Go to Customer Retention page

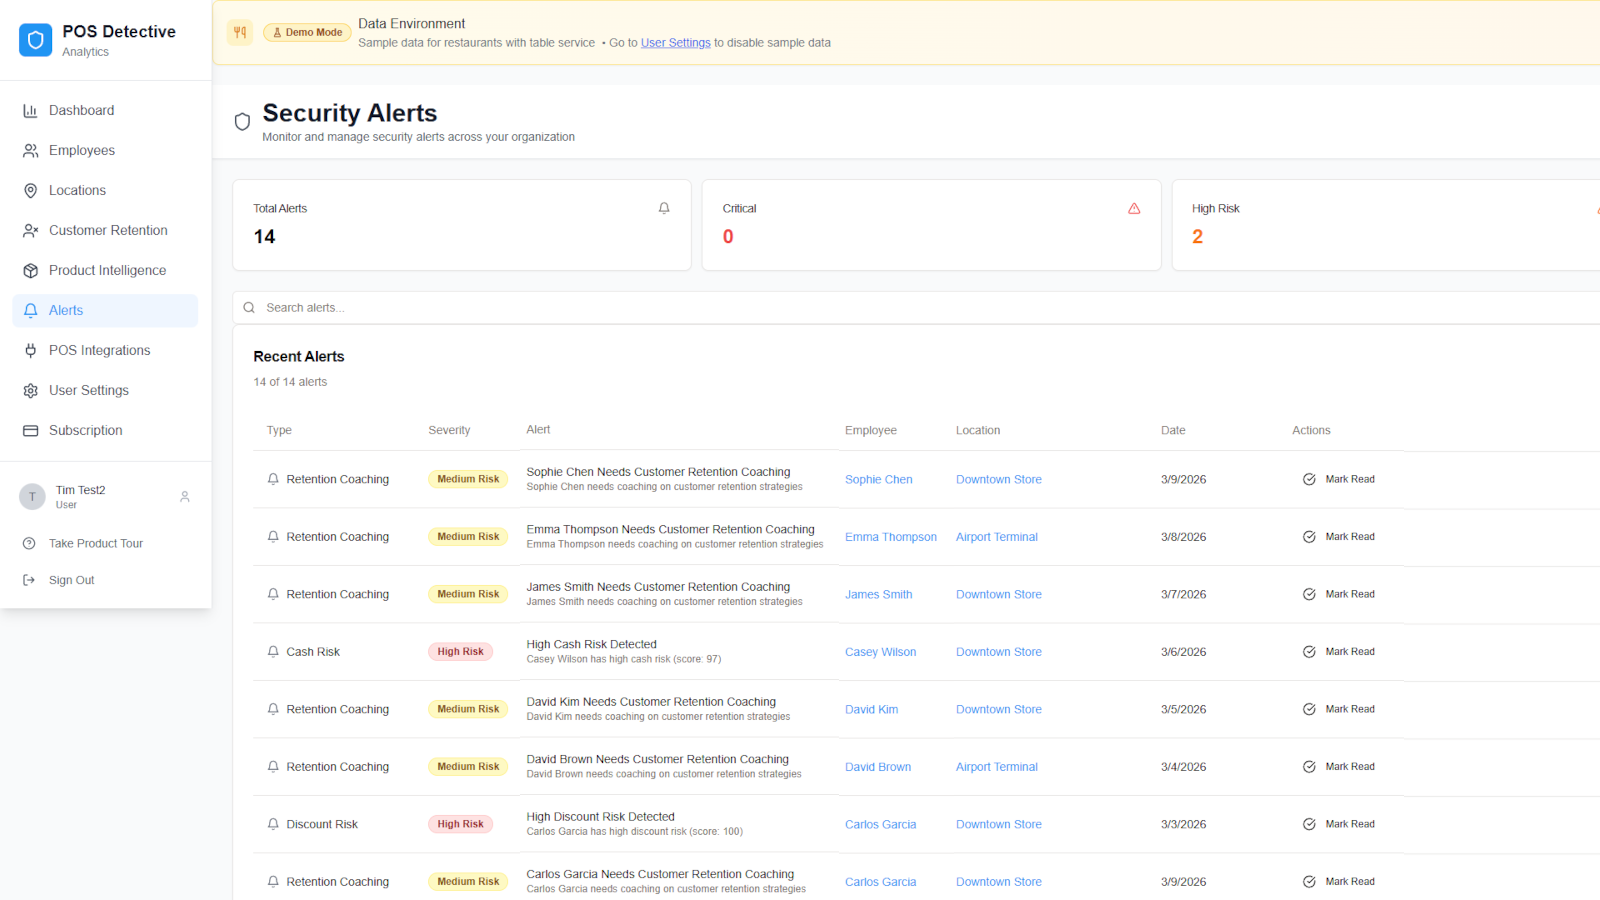click(x=108, y=230)
